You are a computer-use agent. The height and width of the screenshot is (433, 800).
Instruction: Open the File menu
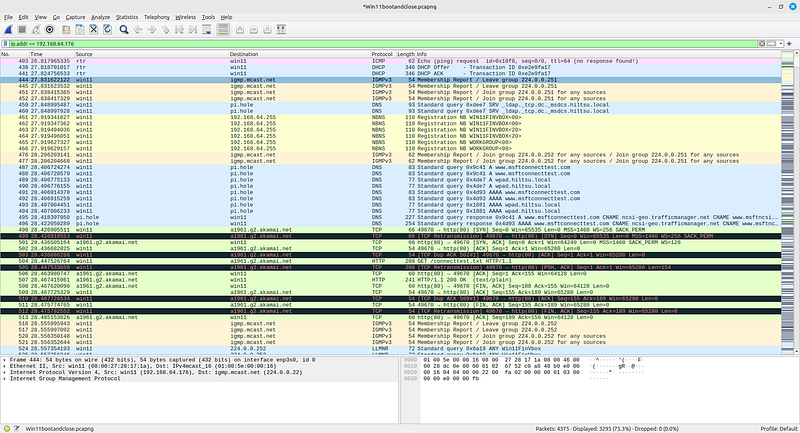click(x=8, y=17)
